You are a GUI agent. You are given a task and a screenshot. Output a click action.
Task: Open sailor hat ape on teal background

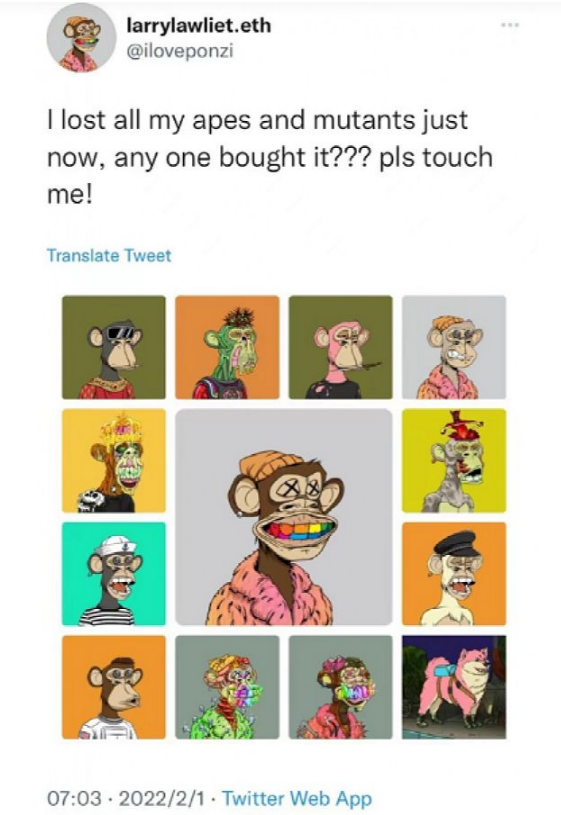click(x=114, y=574)
